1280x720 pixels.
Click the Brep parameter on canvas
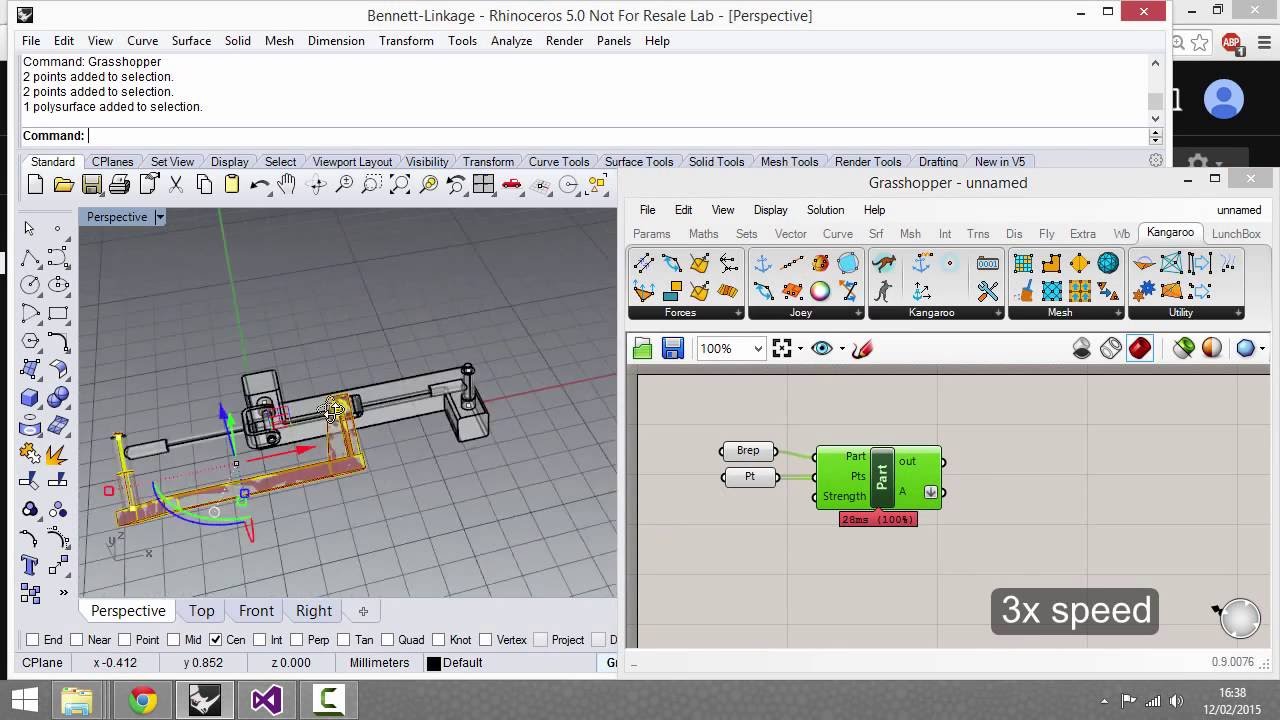pyautogui.click(x=748, y=451)
